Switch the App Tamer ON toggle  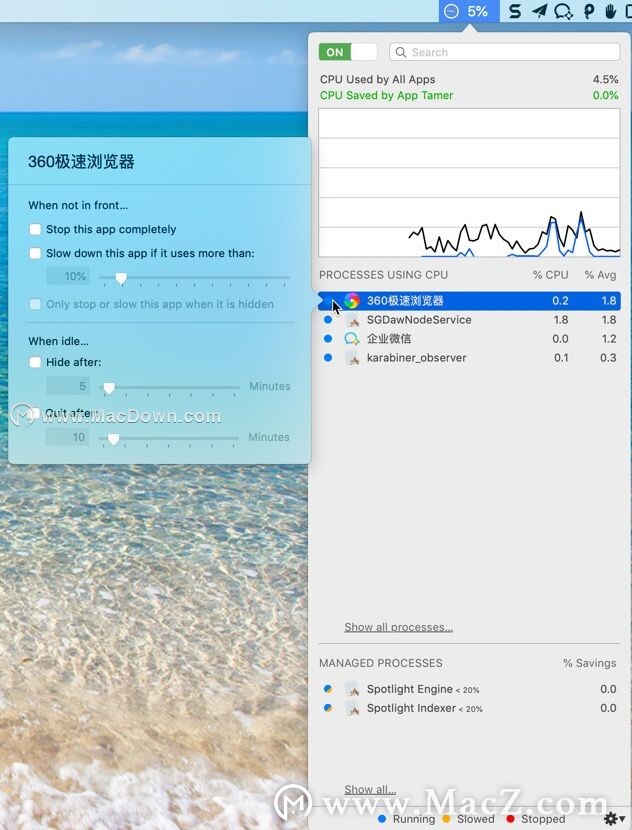click(348, 52)
